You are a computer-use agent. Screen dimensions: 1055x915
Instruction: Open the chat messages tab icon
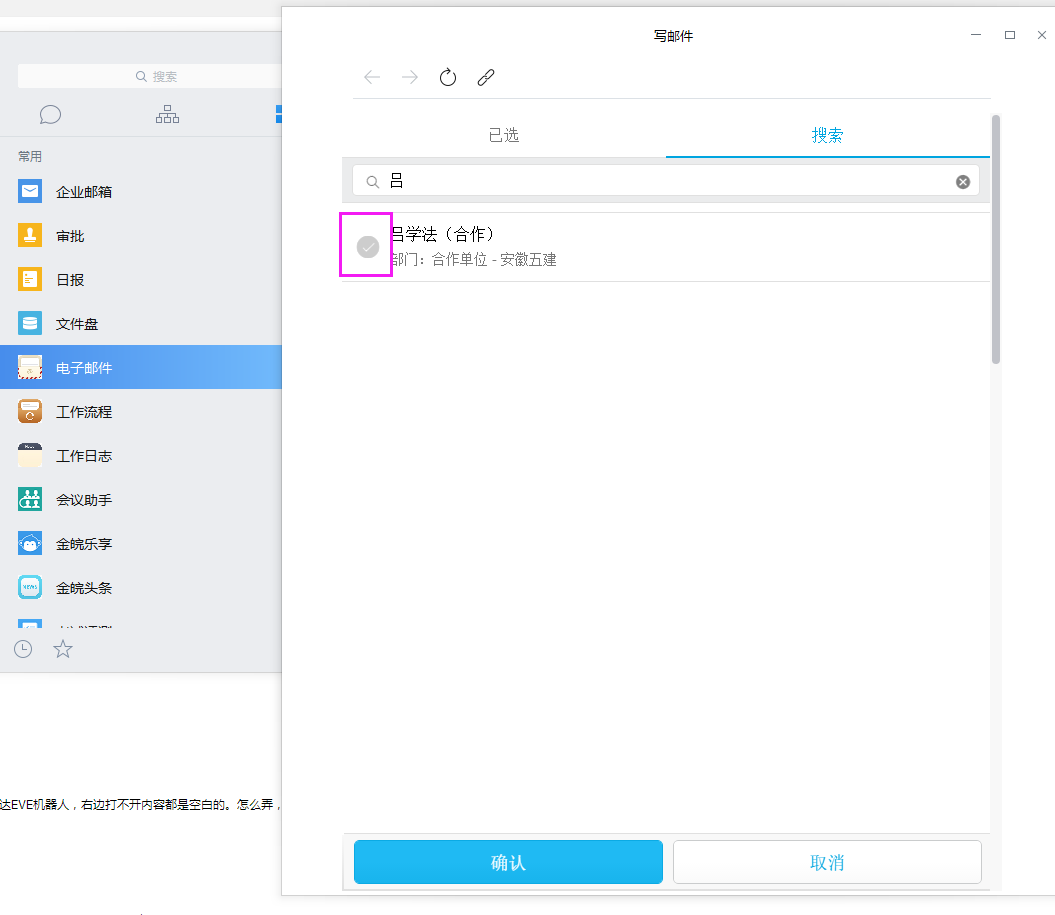click(x=50, y=114)
